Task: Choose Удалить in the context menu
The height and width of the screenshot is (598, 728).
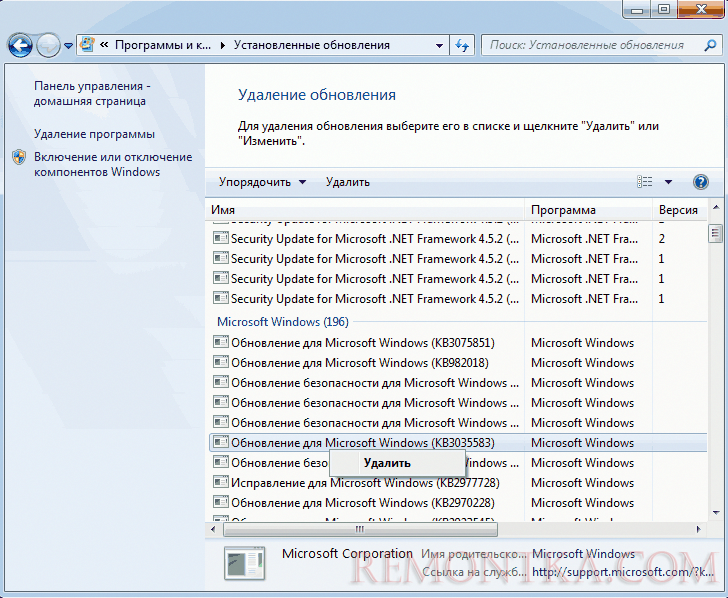Action: [397, 463]
